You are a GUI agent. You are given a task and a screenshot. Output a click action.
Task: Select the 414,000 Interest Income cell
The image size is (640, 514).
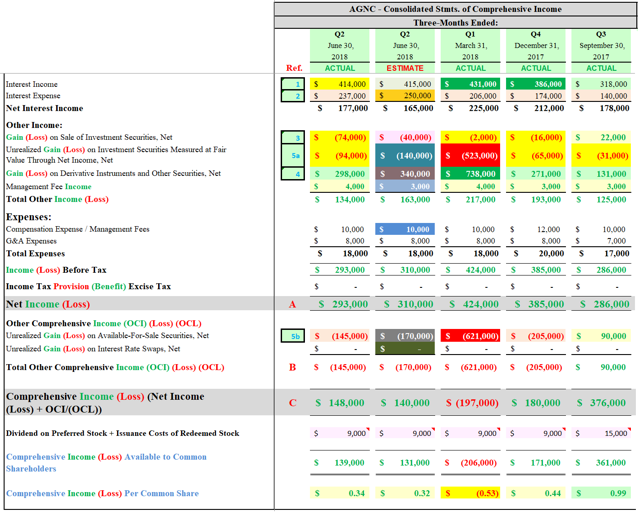340,84
